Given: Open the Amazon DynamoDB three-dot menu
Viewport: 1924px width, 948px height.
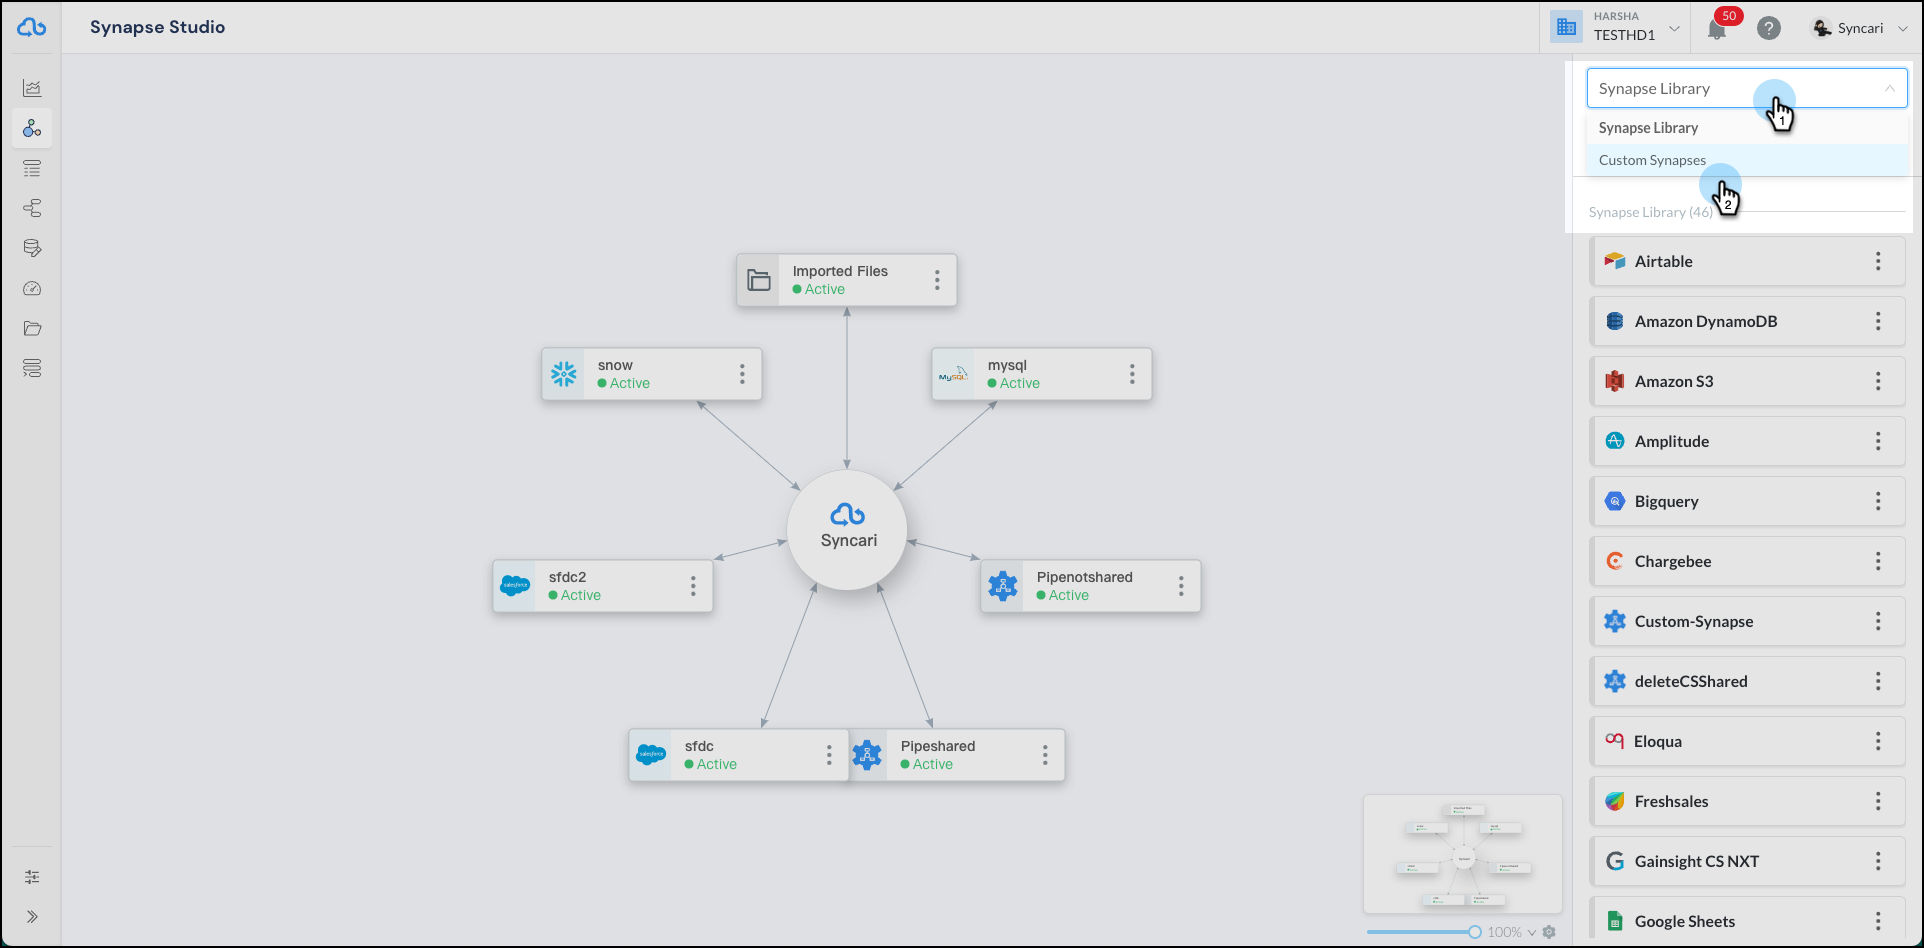Looking at the screenshot, I should point(1878,321).
